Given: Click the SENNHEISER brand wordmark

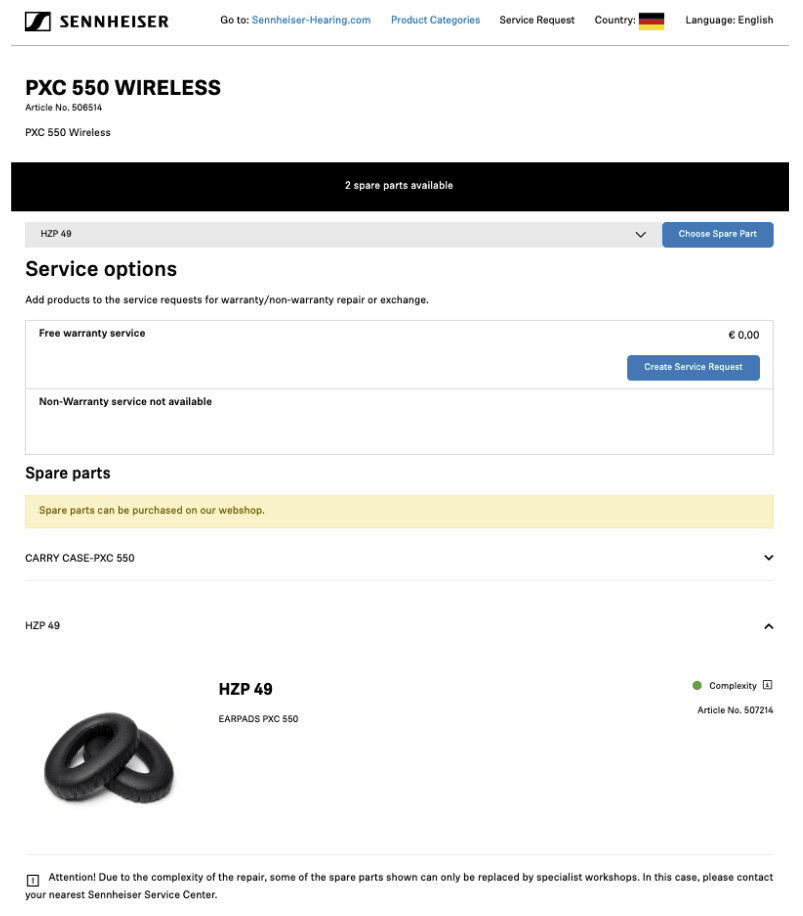Looking at the screenshot, I should point(114,22).
